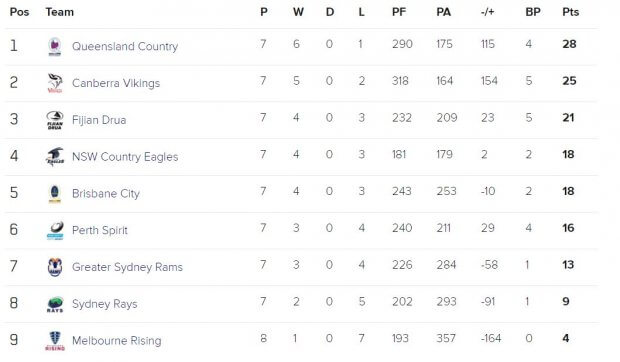Click the Brisbane City team logo

pyautogui.click(x=55, y=194)
